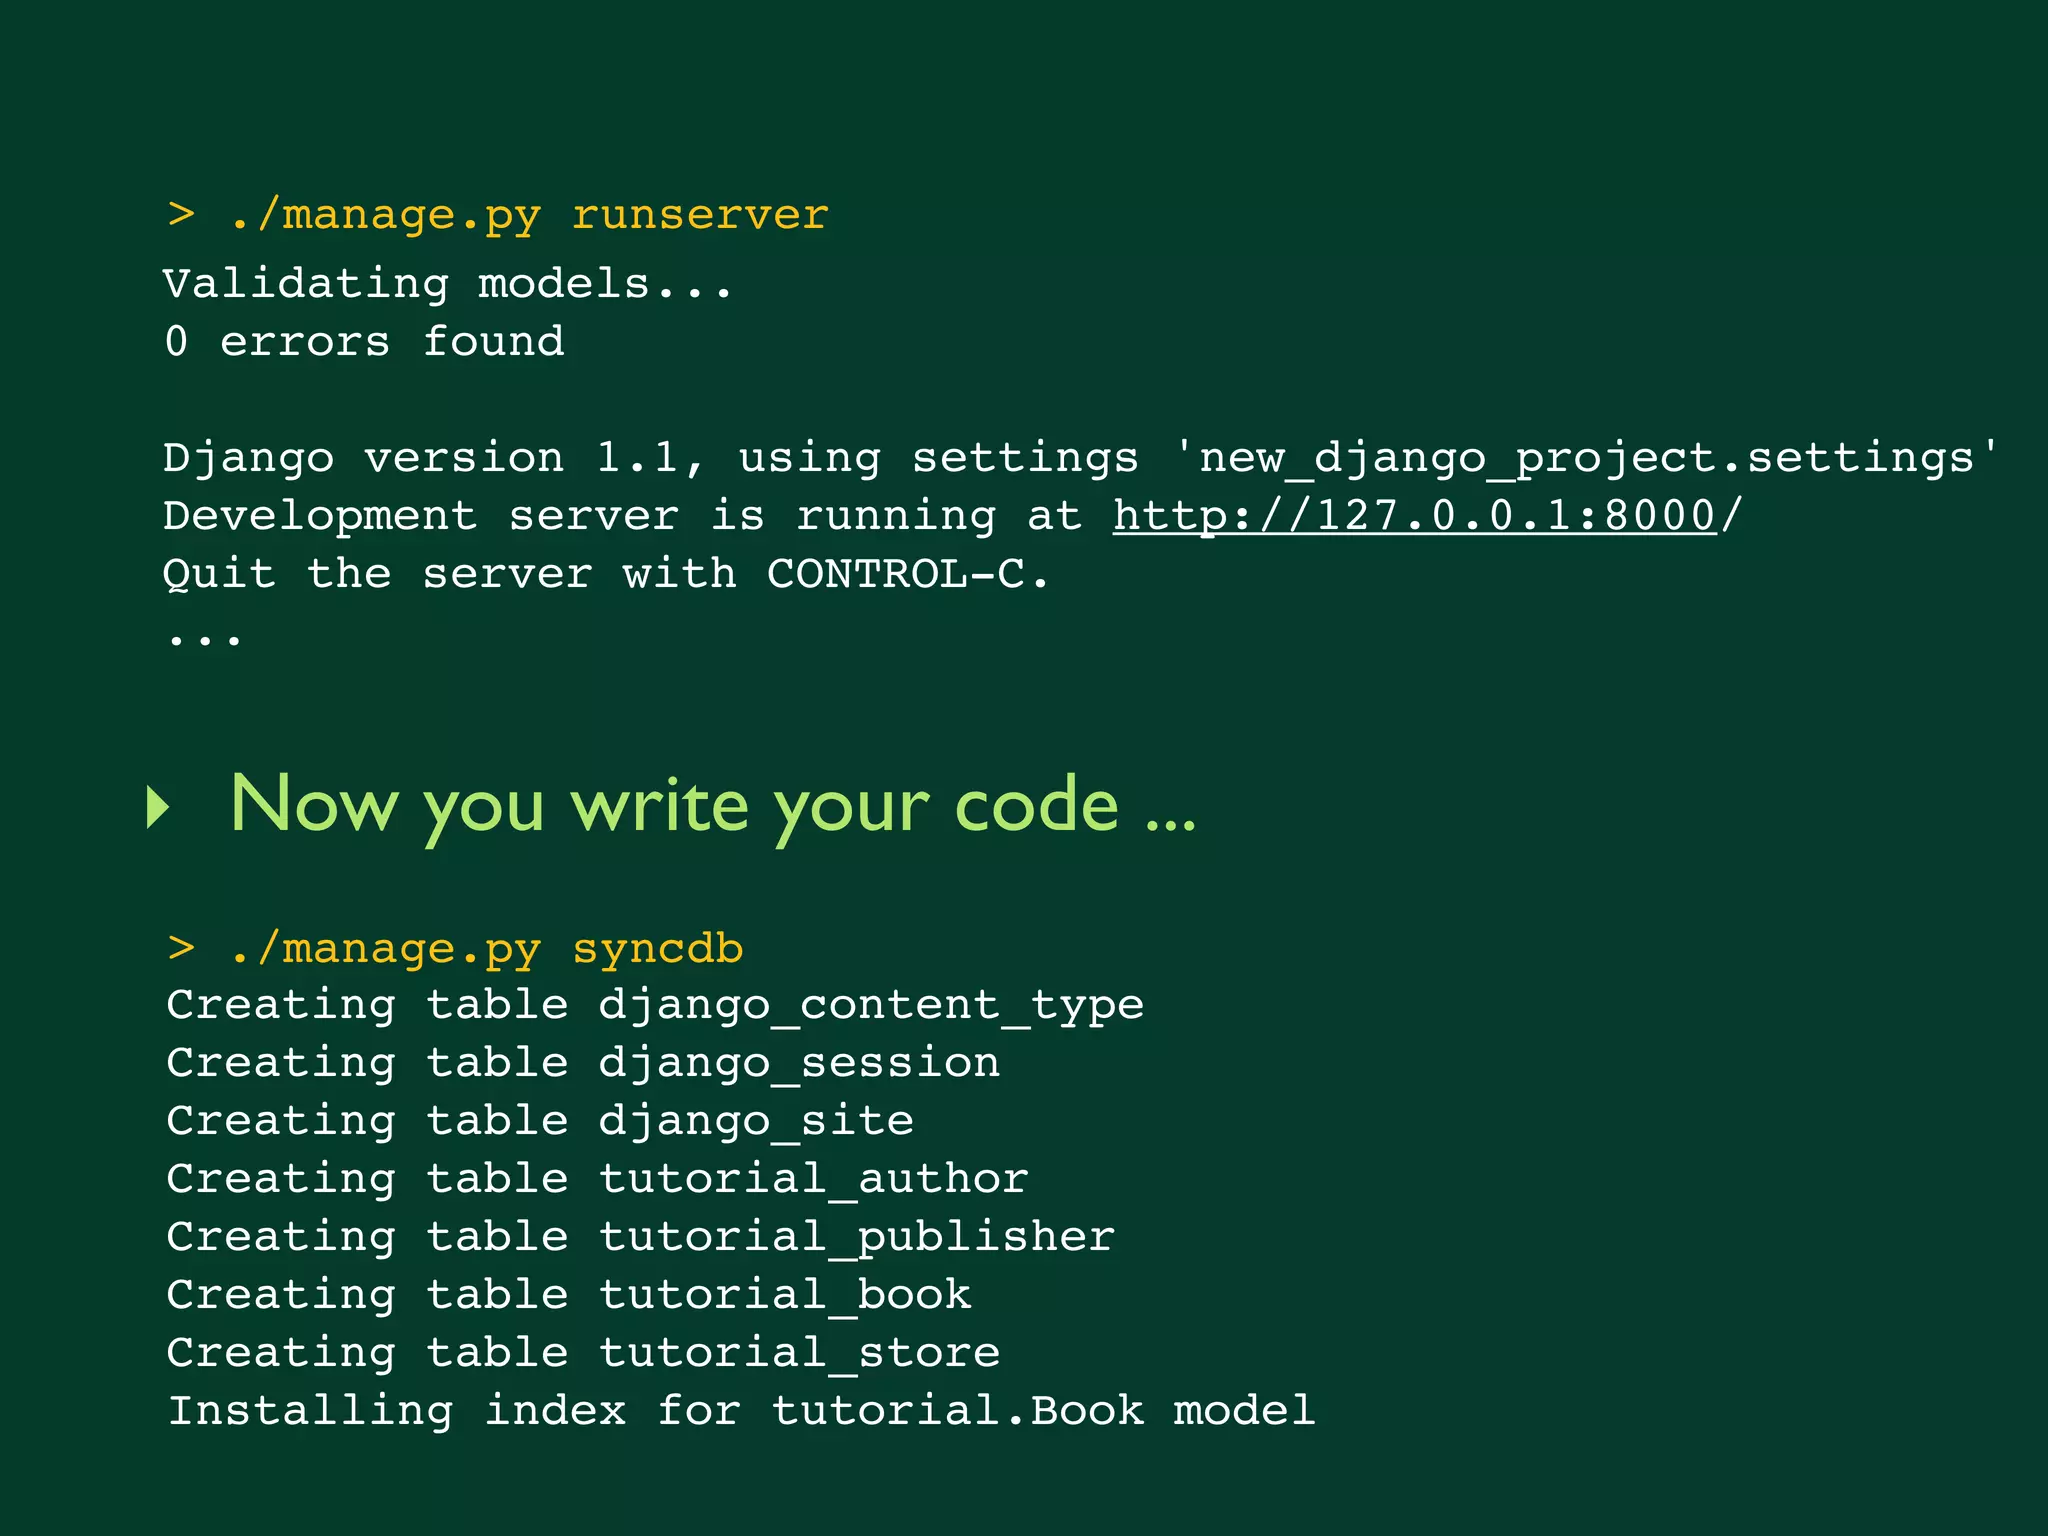The height and width of the screenshot is (1536, 2048).
Task: Click the '0 errors found' line
Action: point(365,342)
